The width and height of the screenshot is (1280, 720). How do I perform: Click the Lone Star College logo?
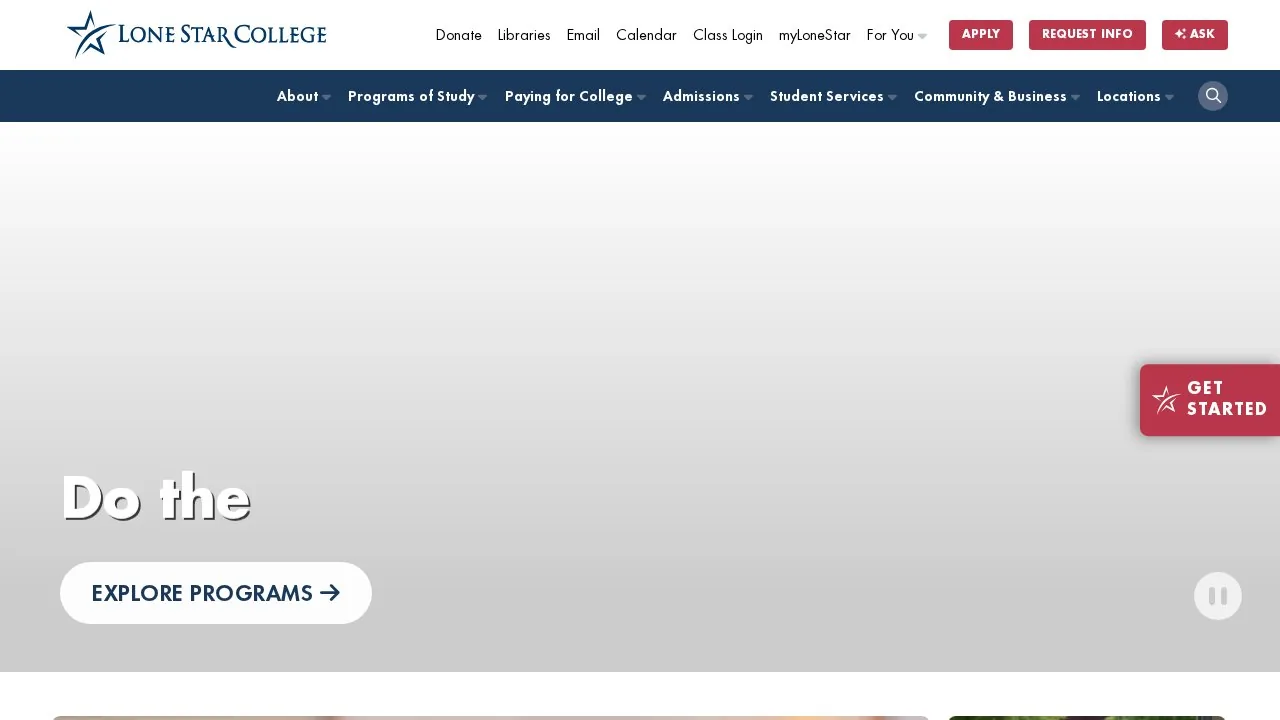point(197,34)
